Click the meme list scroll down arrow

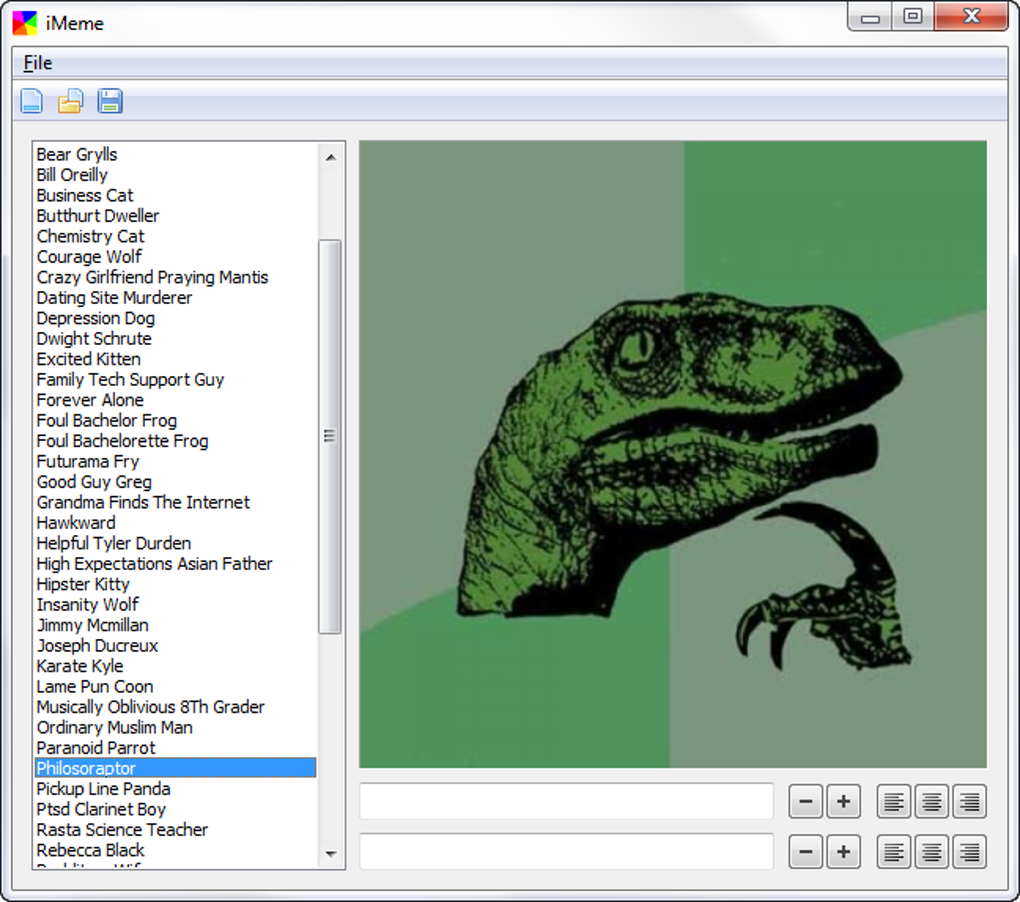[330, 854]
